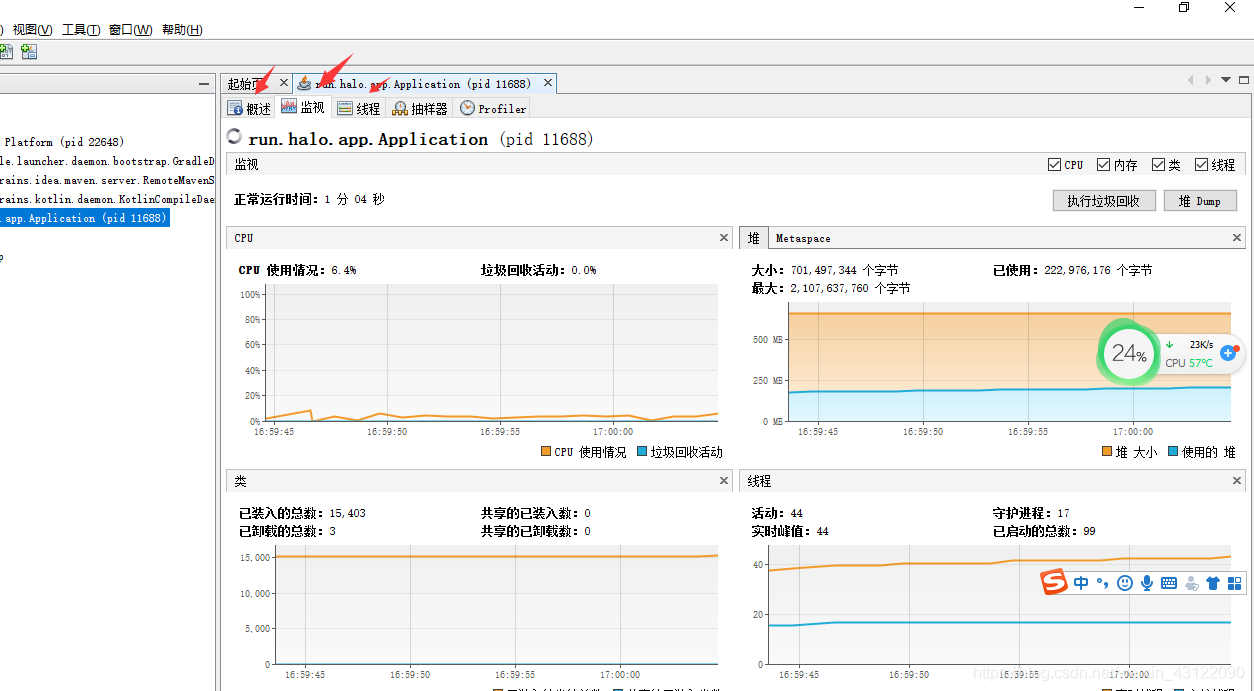Maximize the editor tab area icon
Screen dimensions: 1254x691
[x=1245, y=80]
